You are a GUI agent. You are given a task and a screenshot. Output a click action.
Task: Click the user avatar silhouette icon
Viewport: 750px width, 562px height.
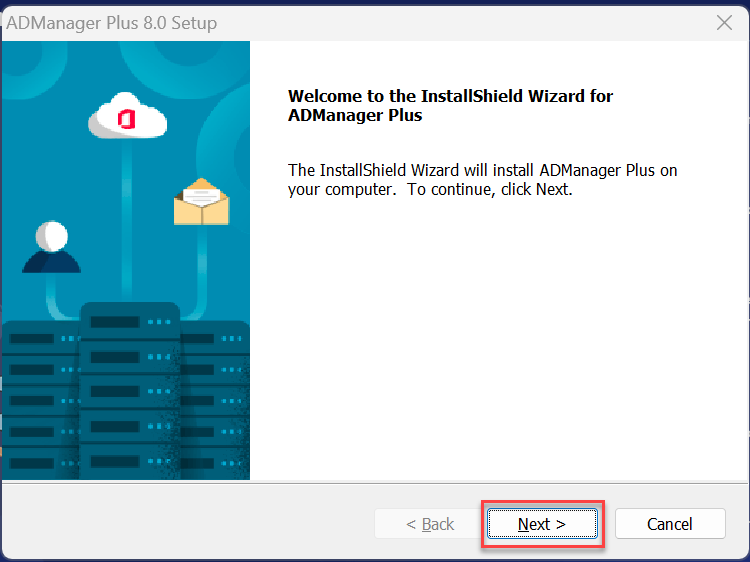[51, 248]
